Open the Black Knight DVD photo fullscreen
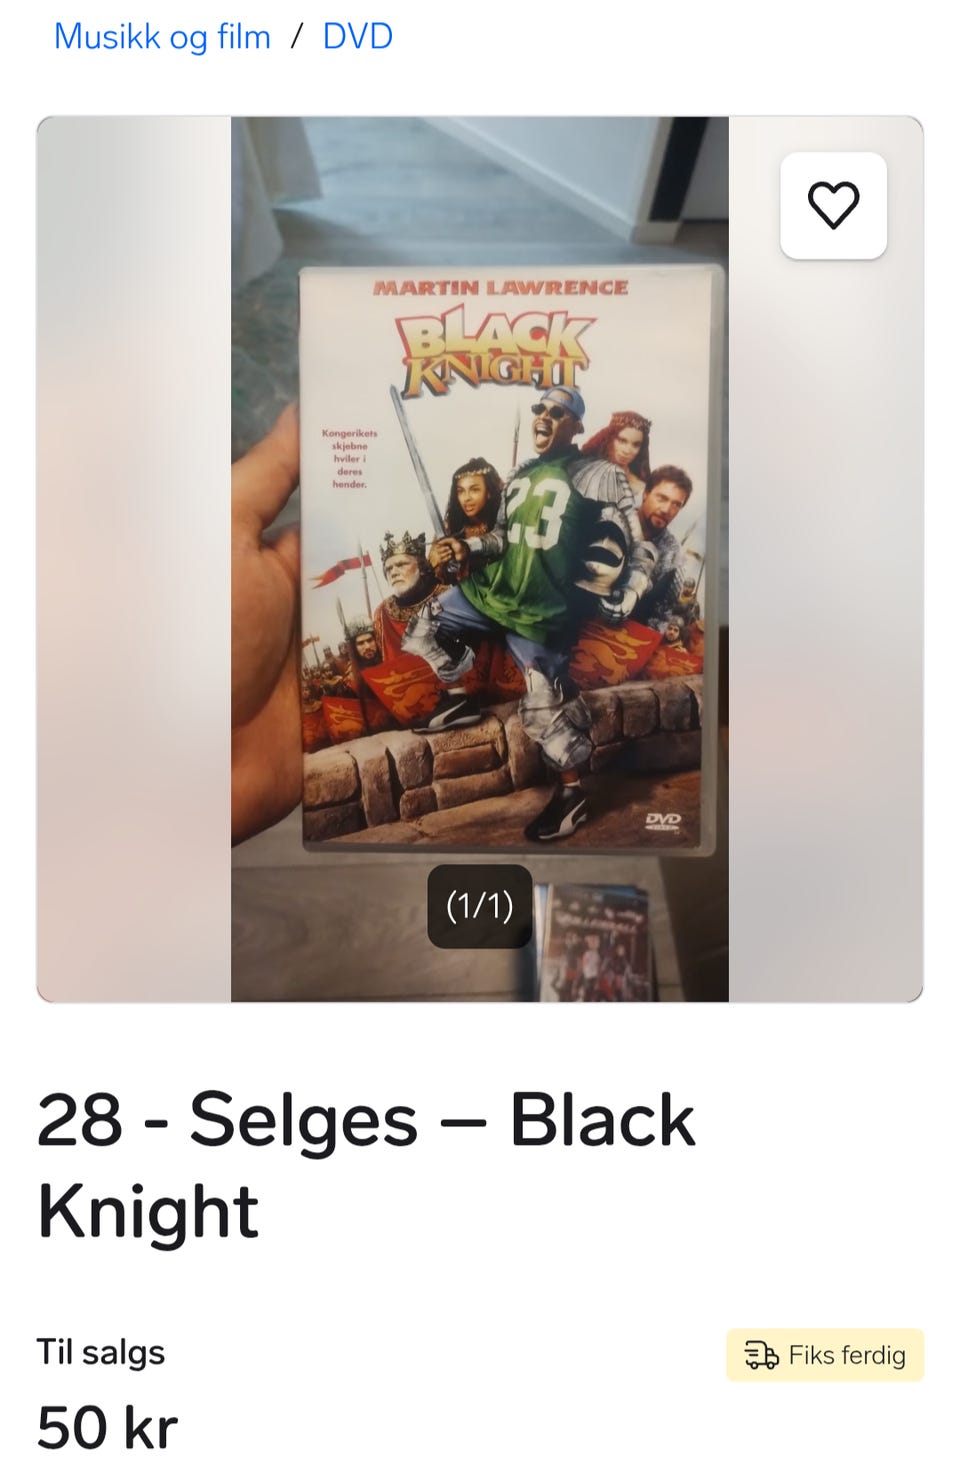Image resolution: width=960 pixels, height=1457 pixels. (480, 559)
